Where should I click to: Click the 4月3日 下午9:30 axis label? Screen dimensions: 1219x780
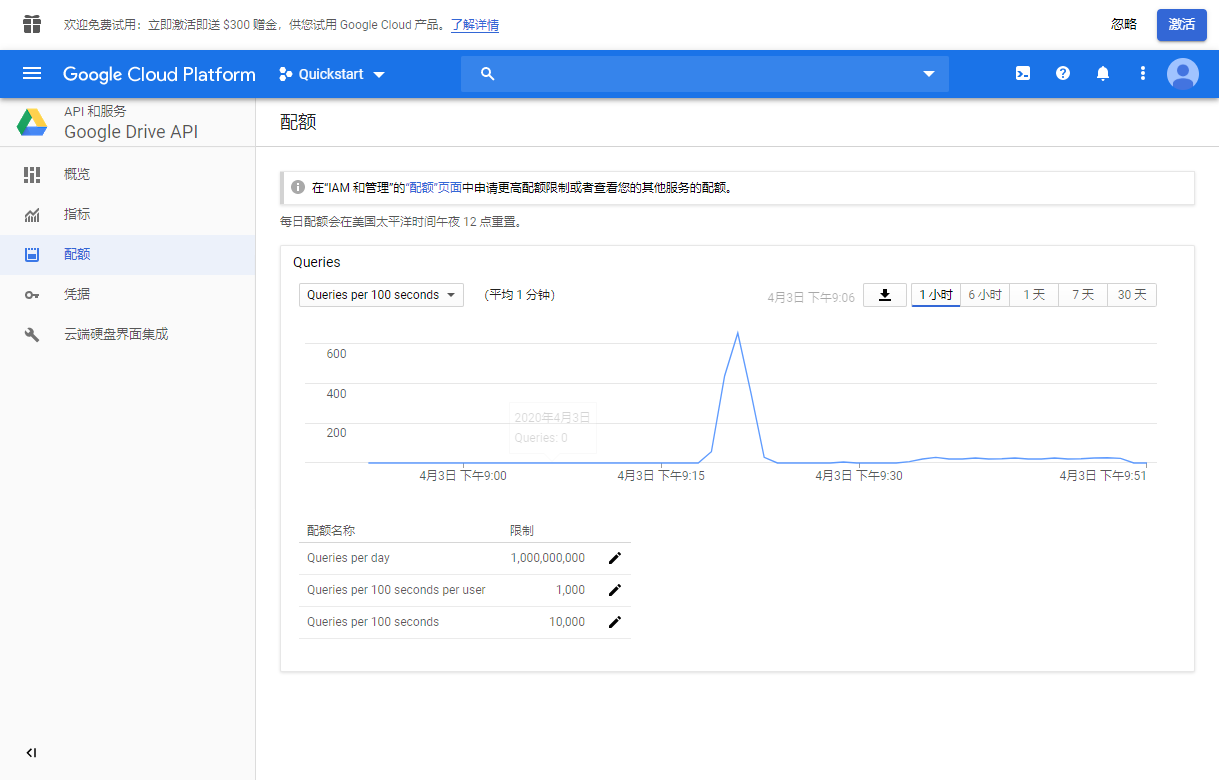click(x=859, y=476)
